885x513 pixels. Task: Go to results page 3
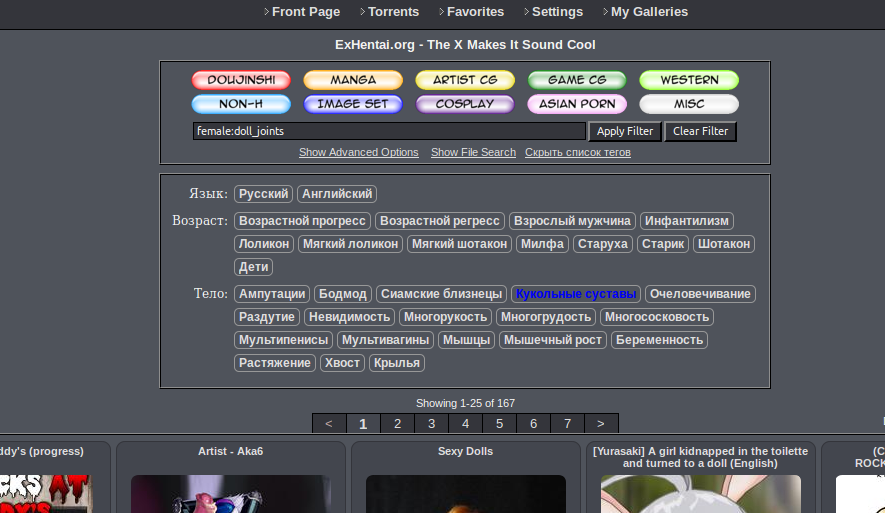[431, 423]
